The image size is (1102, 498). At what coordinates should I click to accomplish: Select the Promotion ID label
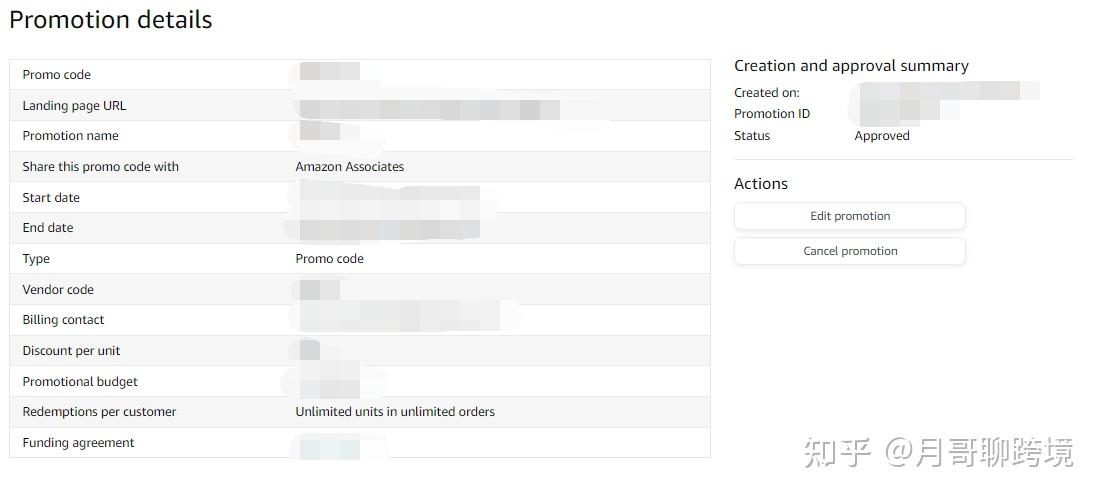coord(772,114)
